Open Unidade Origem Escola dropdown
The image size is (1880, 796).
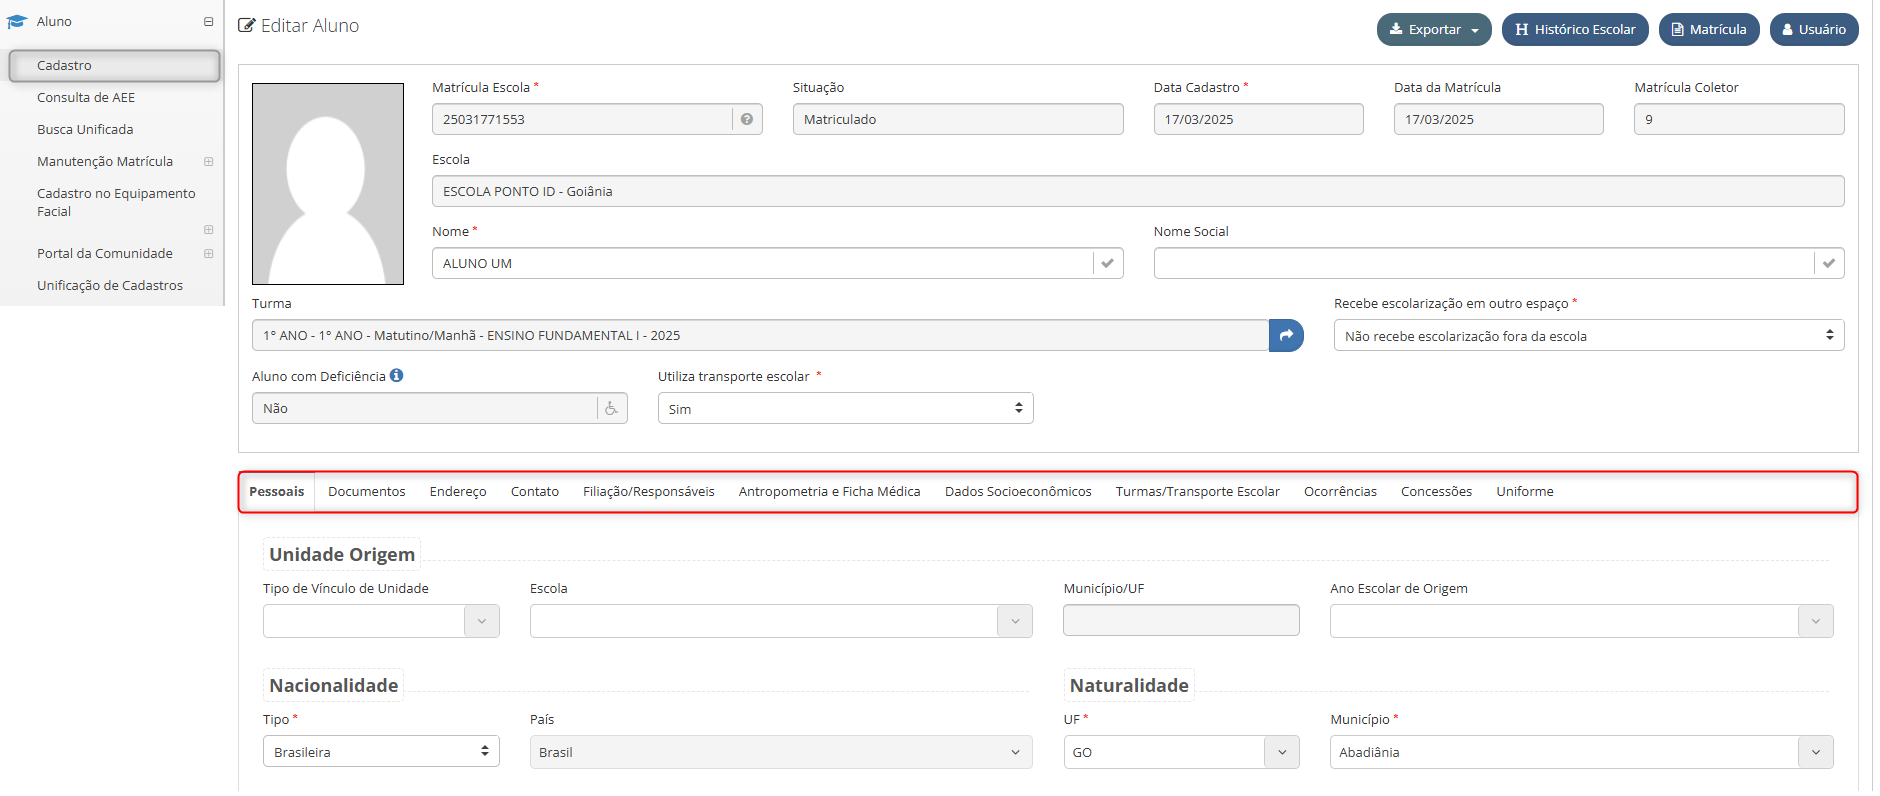pyautogui.click(x=781, y=621)
